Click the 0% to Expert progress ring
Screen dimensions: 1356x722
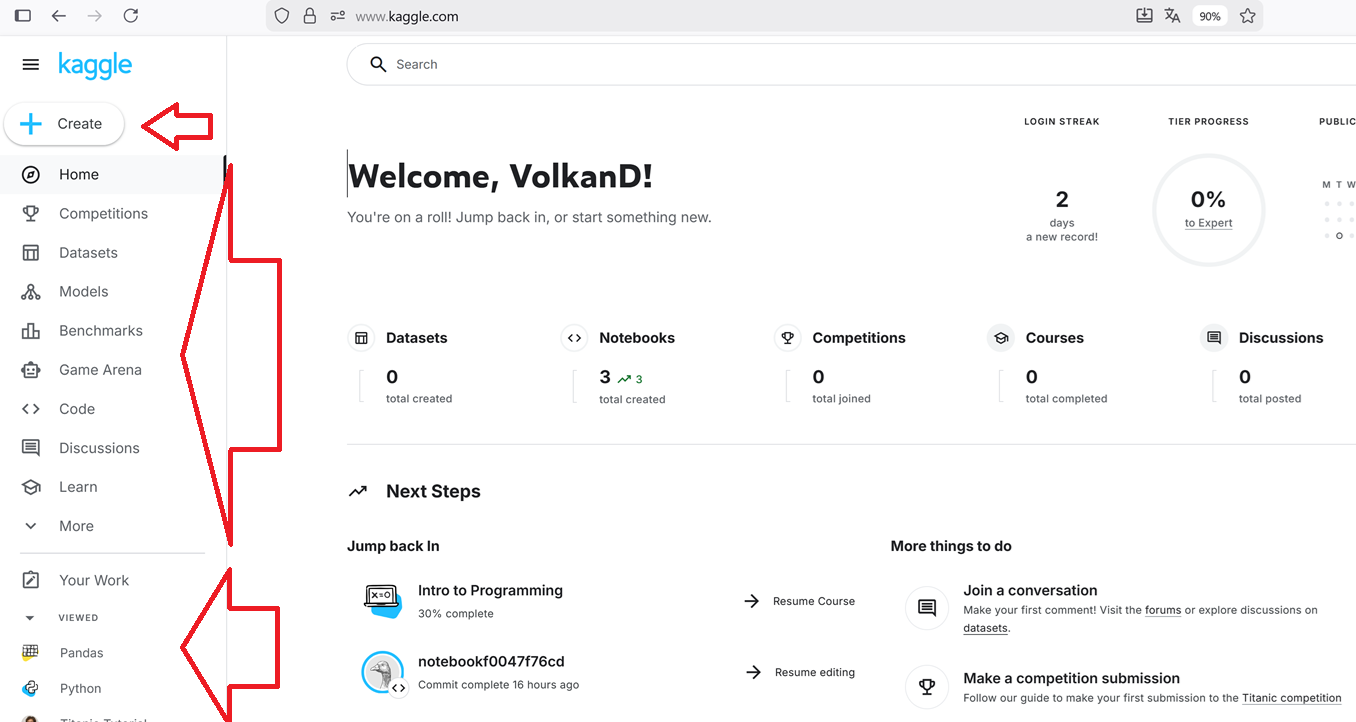(1208, 210)
